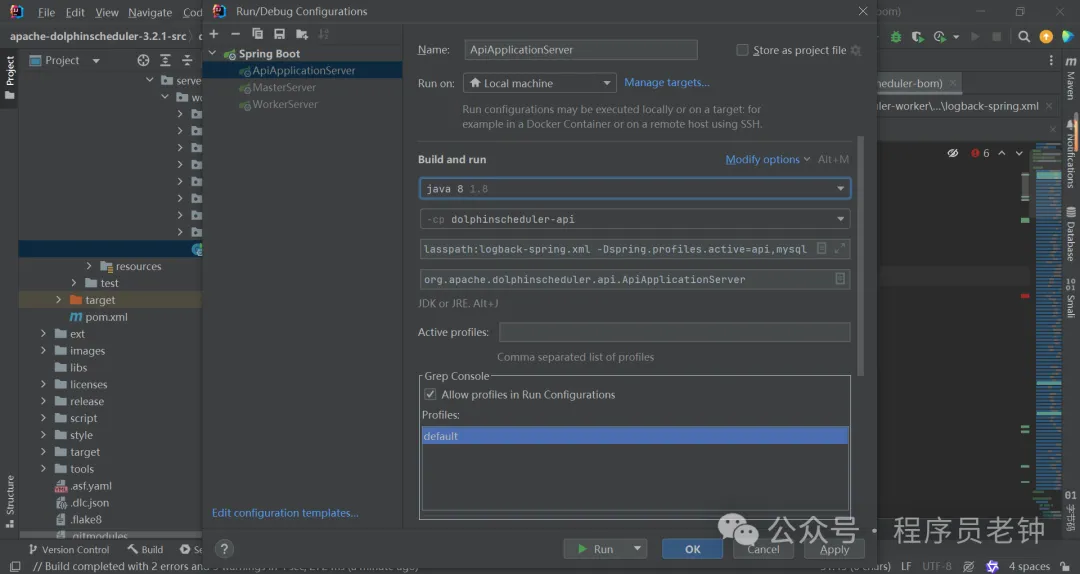This screenshot has width=1080, height=574.
Task: Collapse the Spring Boot configuration group
Action: coord(212,54)
